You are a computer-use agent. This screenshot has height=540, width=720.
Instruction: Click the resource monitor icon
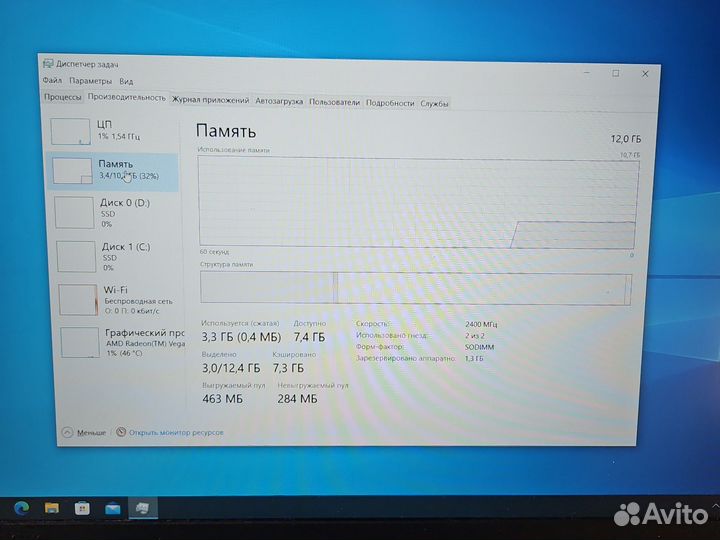(x=121, y=432)
